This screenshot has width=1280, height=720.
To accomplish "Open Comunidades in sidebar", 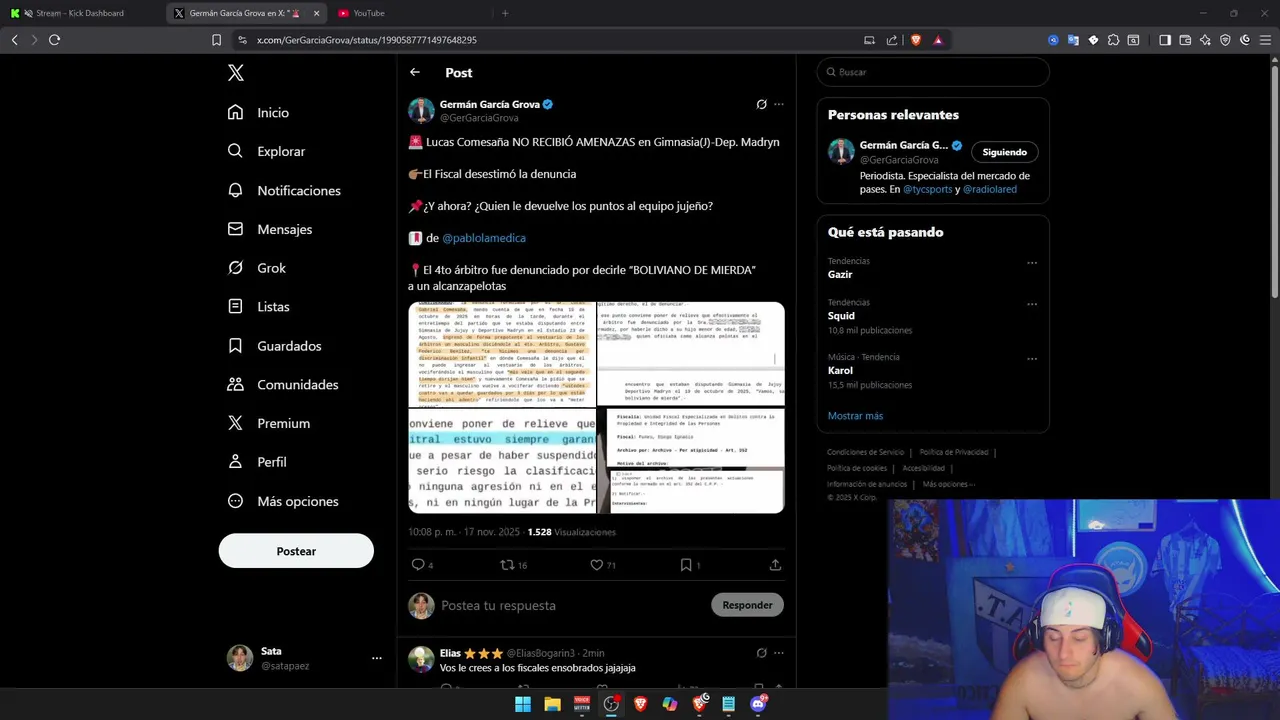I will pos(283,385).
